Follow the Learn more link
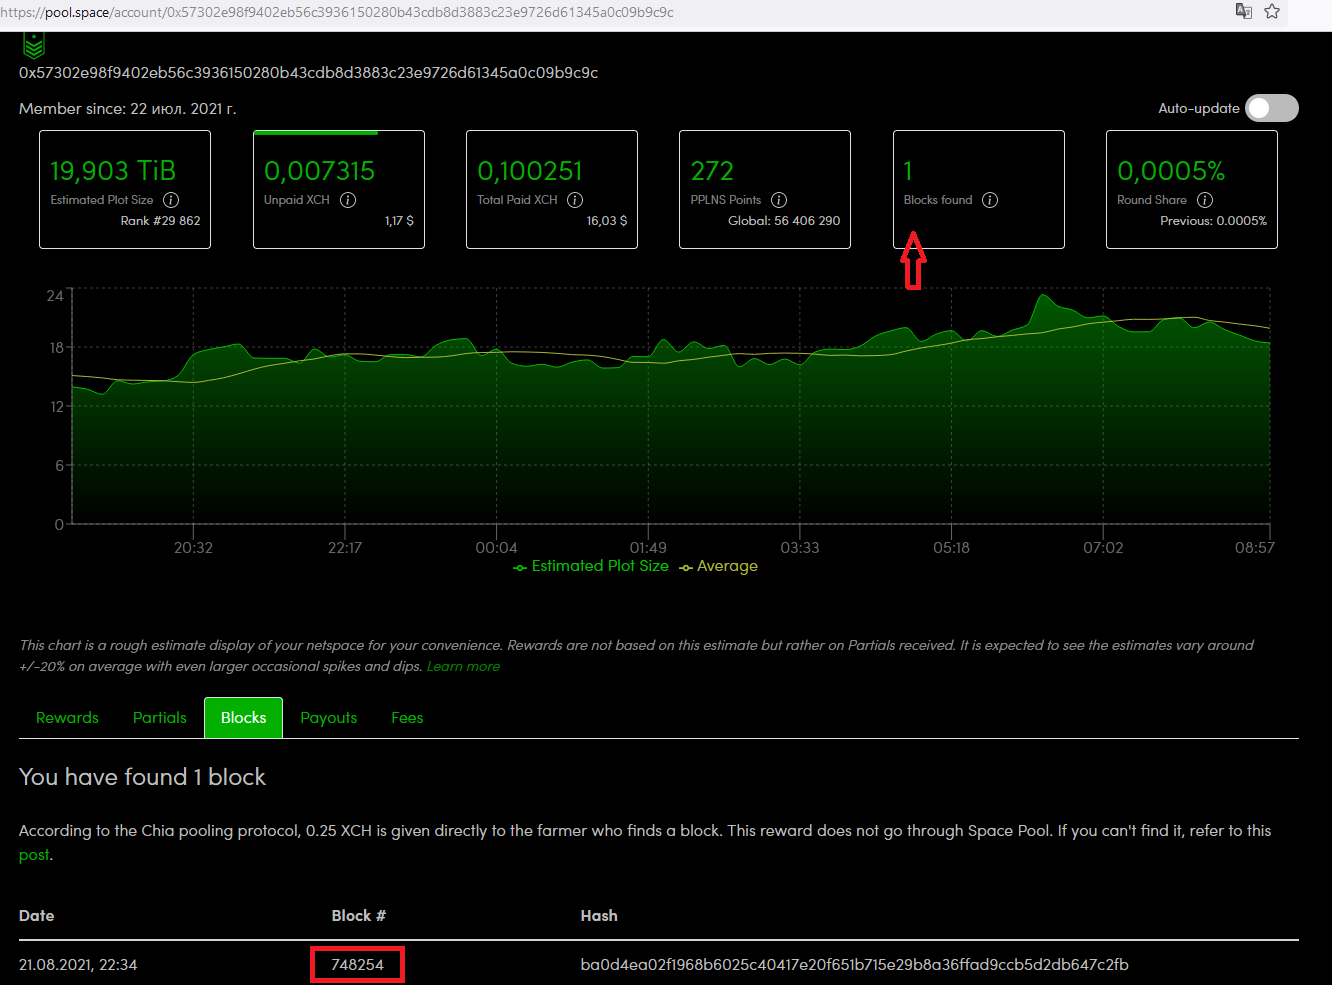The width and height of the screenshot is (1332, 985). point(463,667)
